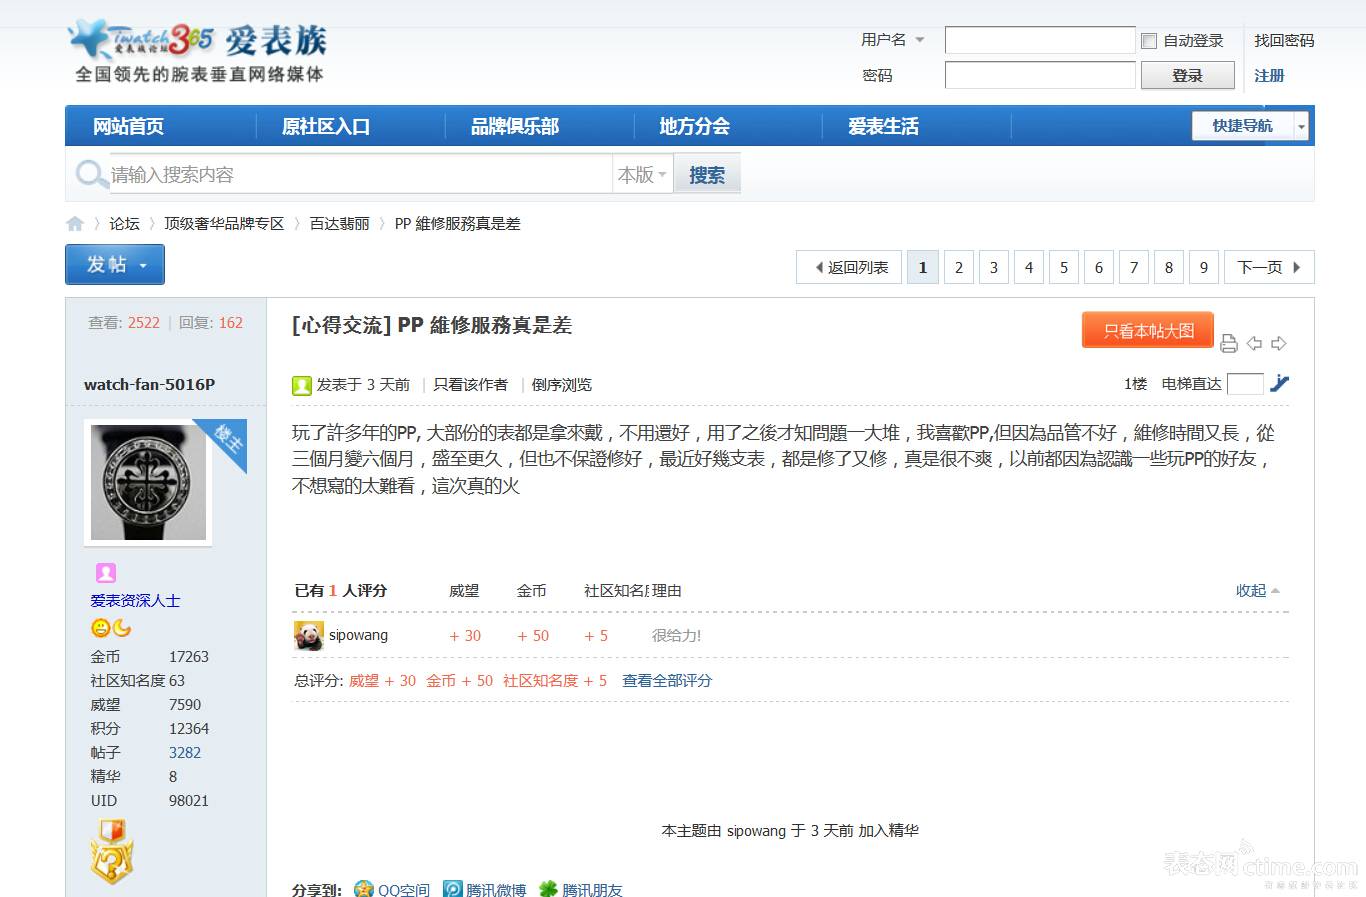The width and height of the screenshot is (1366, 897).
Task: Open 网站首页 nav tab
Action: (x=128, y=126)
